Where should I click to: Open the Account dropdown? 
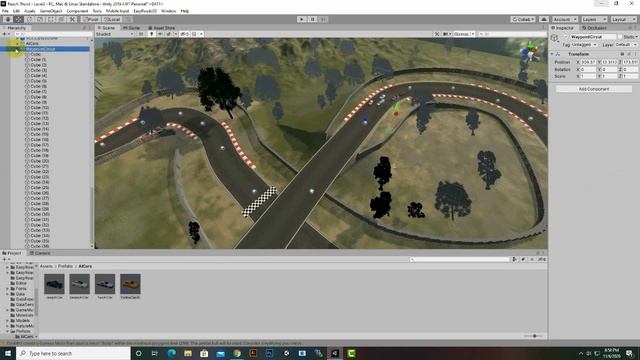pyautogui.click(x=565, y=19)
